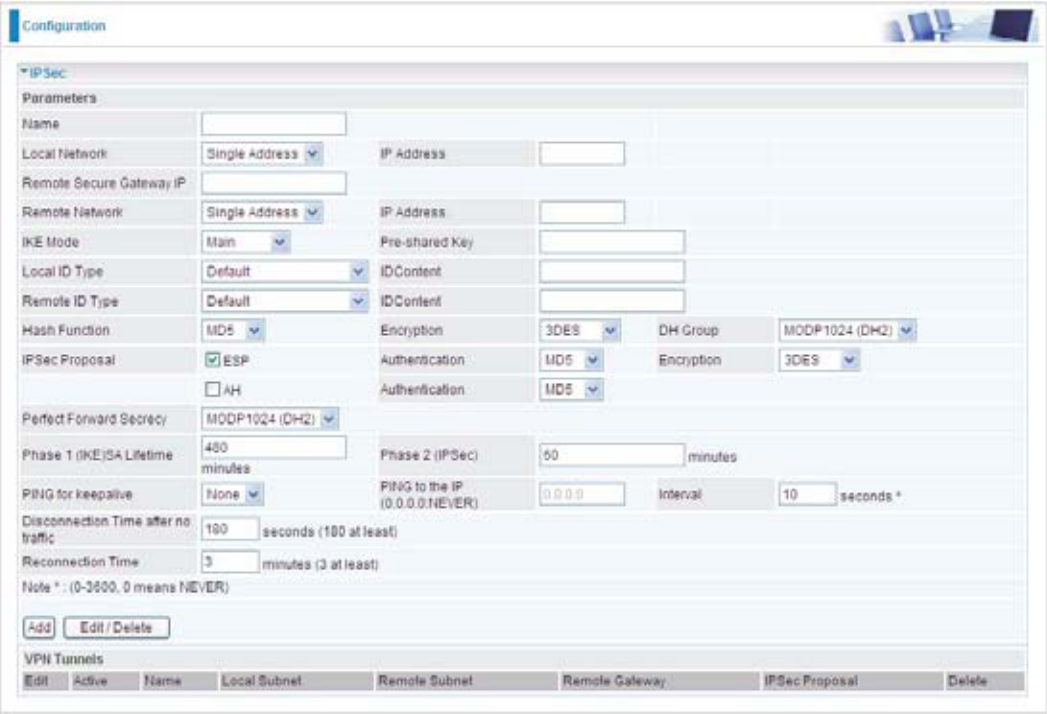Click the PING to the IP field
The image size is (1047, 714).
pyautogui.click(x=582, y=494)
